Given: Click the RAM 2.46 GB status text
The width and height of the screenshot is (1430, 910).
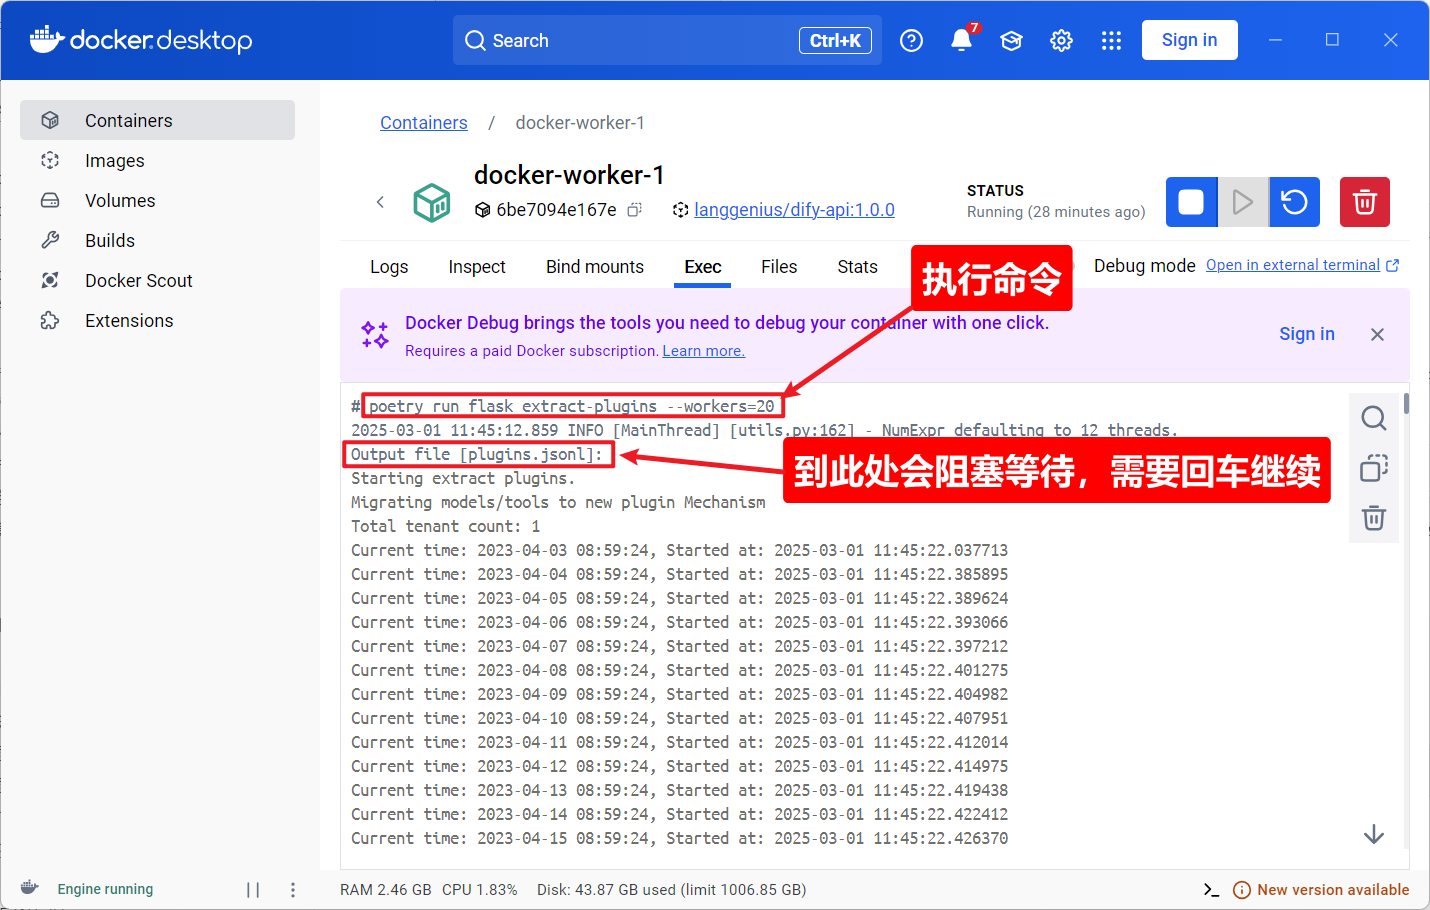Looking at the screenshot, I should pyautogui.click(x=386, y=889).
